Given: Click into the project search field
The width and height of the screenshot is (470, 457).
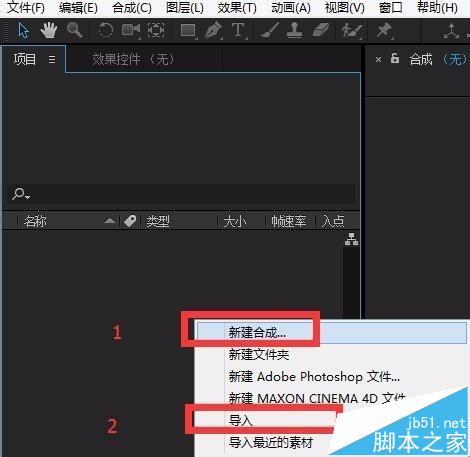Looking at the screenshot, I should [x=181, y=194].
